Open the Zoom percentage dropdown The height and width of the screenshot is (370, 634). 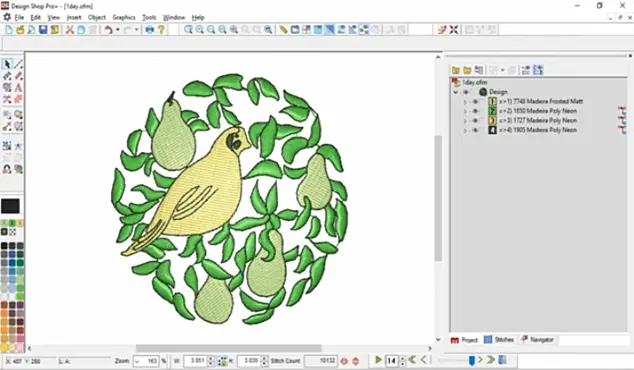click(137, 361)
